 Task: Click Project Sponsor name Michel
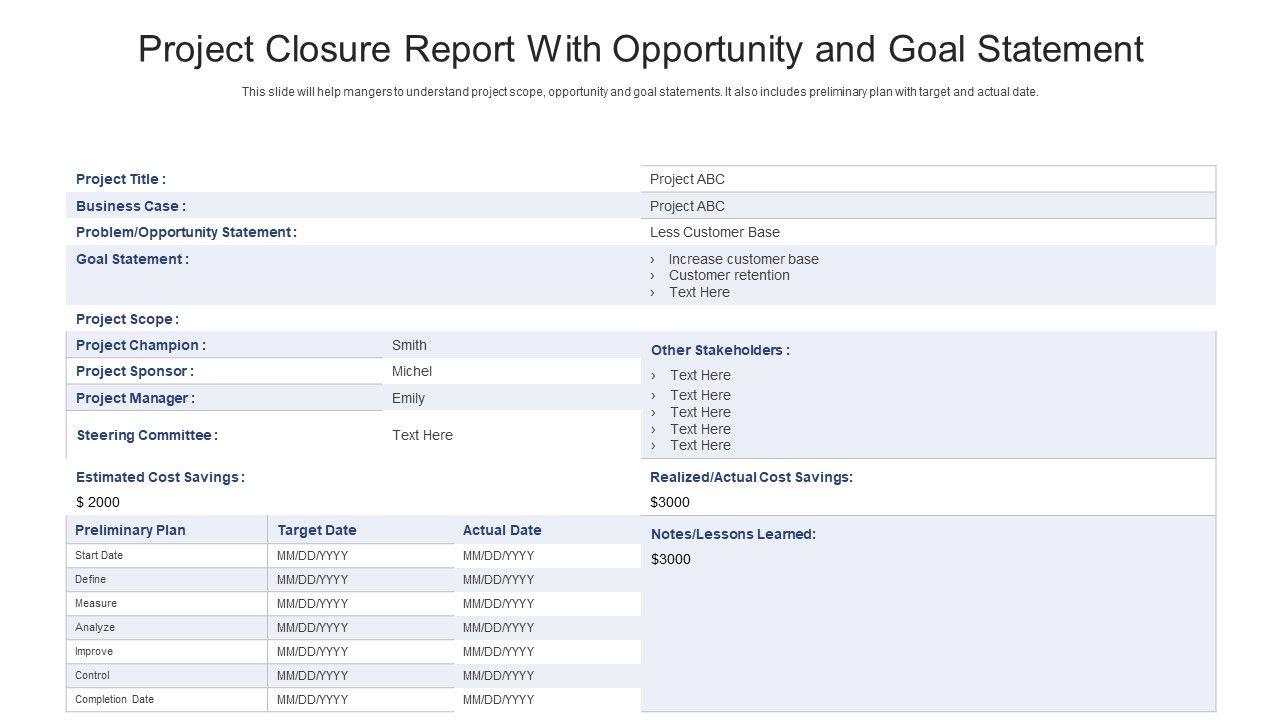point(412,371)
